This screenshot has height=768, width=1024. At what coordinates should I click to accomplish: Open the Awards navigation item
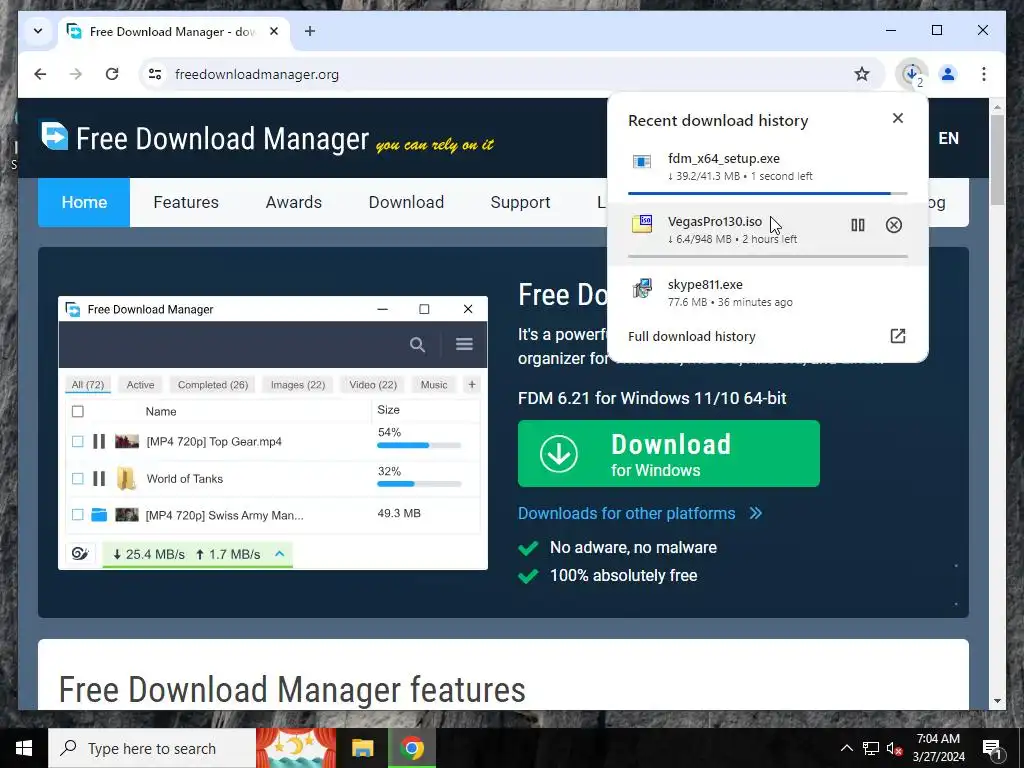coord(294,202)
